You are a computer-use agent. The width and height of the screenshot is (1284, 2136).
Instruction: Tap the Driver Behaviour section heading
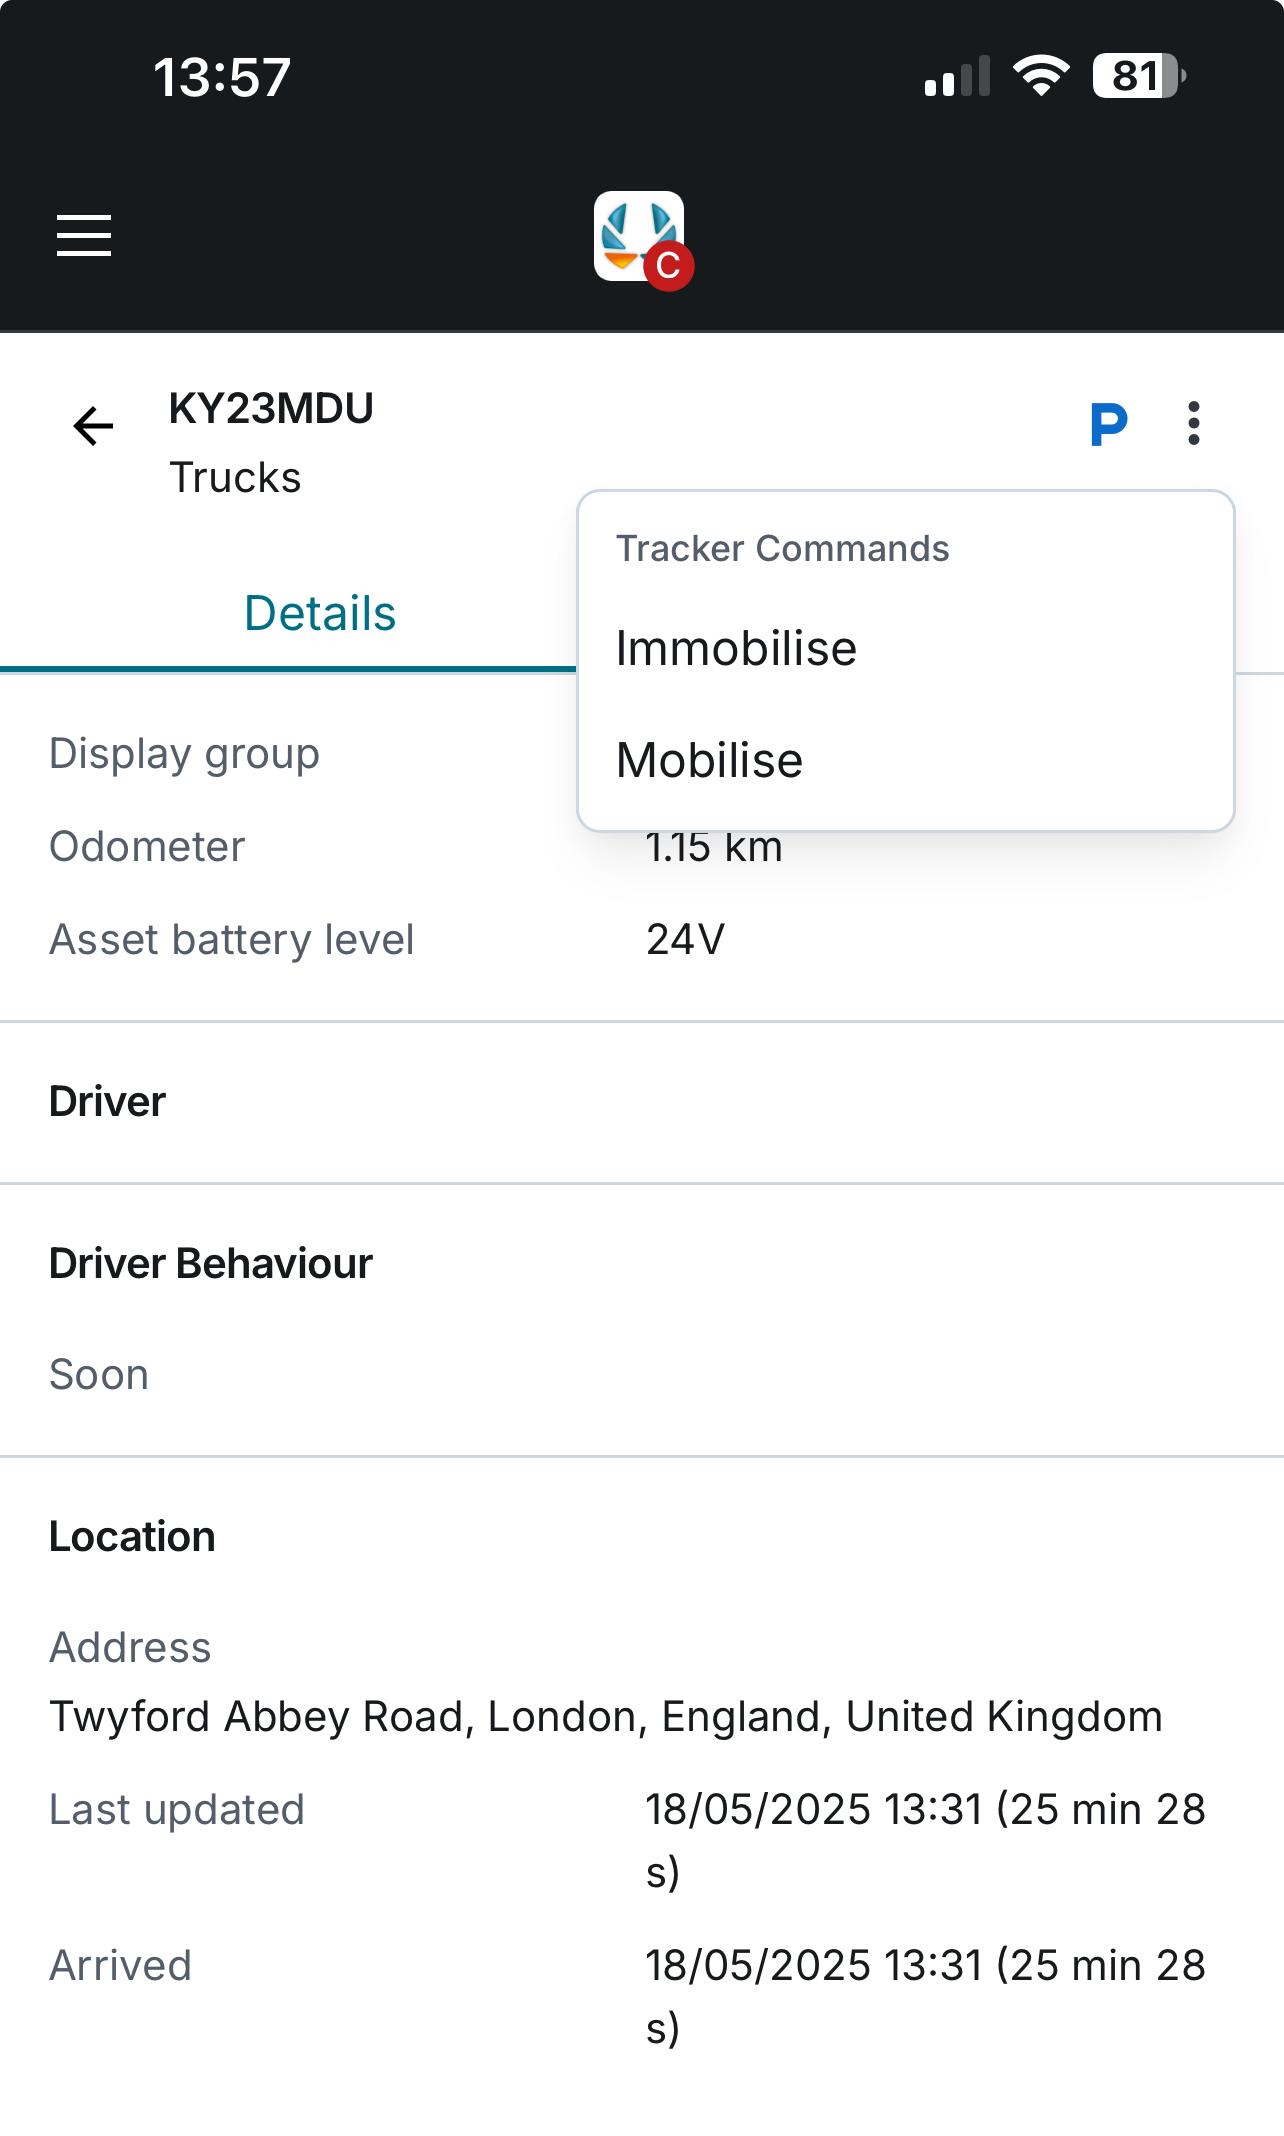coord(211,1264)
